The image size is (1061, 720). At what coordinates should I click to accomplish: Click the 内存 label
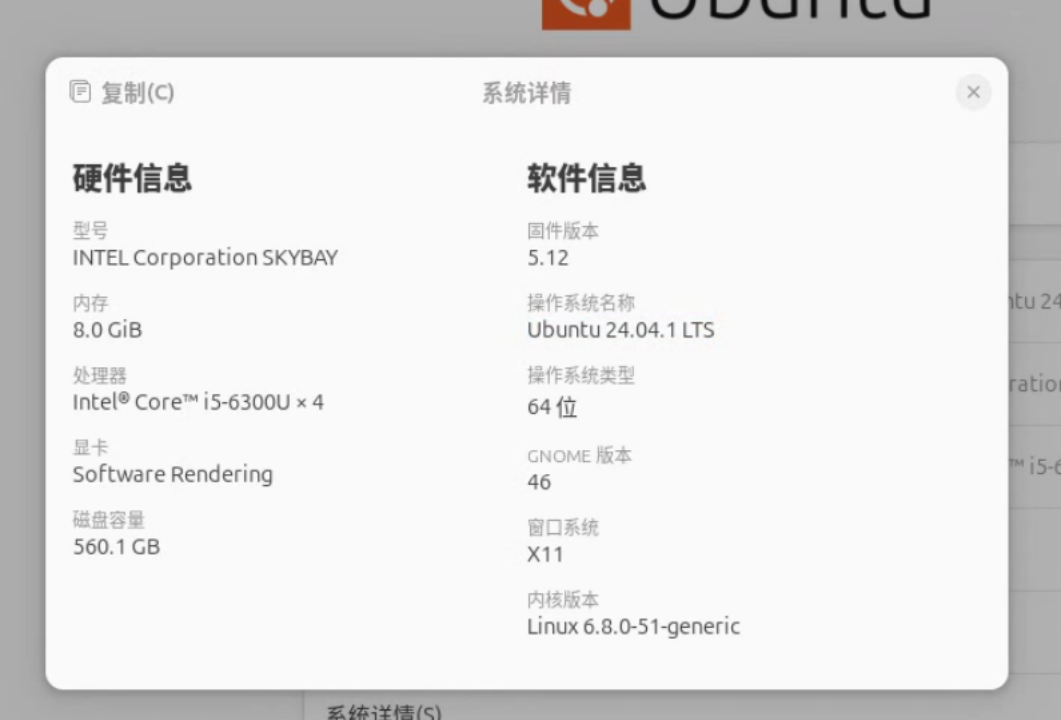pos(91,302)
